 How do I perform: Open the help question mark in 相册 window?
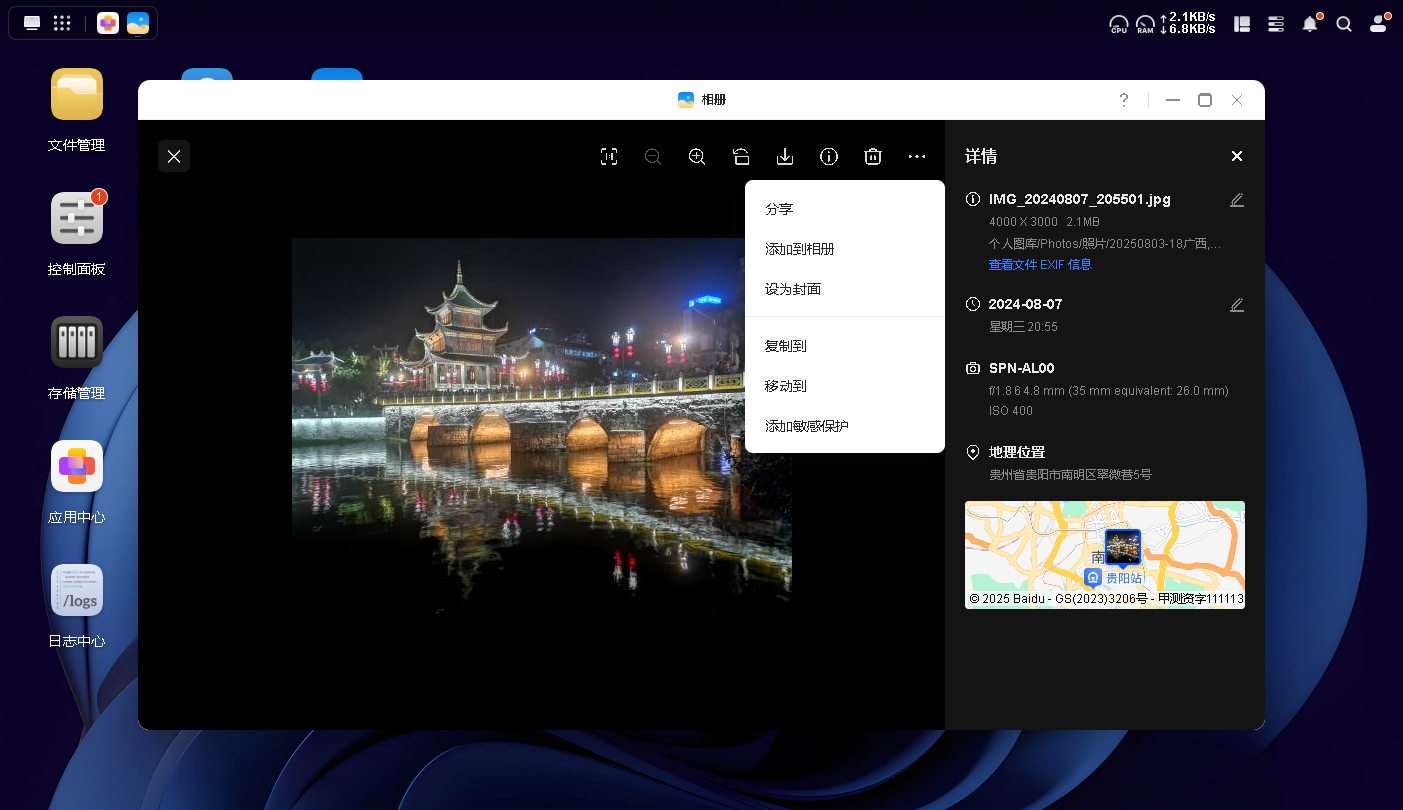click(x=1124, y=100)
